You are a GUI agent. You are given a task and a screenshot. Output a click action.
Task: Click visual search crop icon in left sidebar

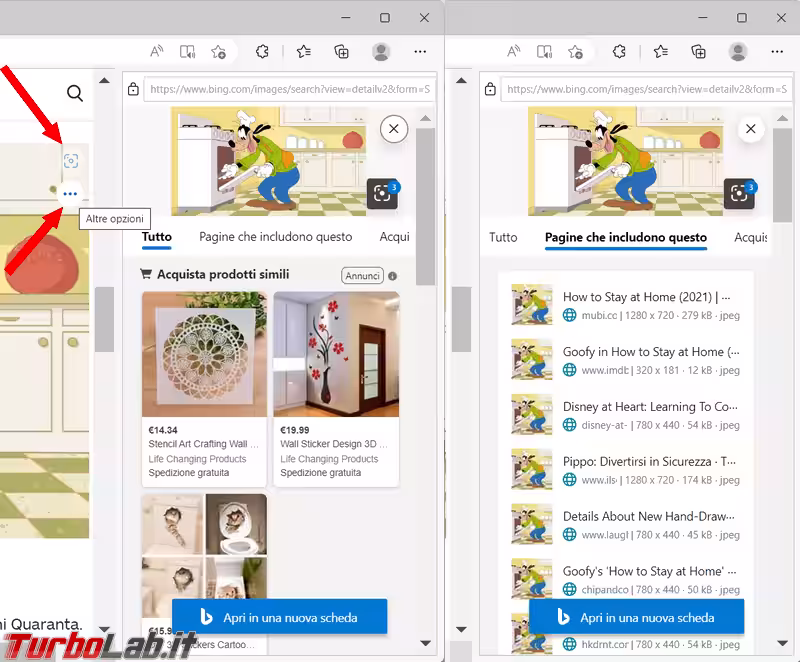coord(382,193)
